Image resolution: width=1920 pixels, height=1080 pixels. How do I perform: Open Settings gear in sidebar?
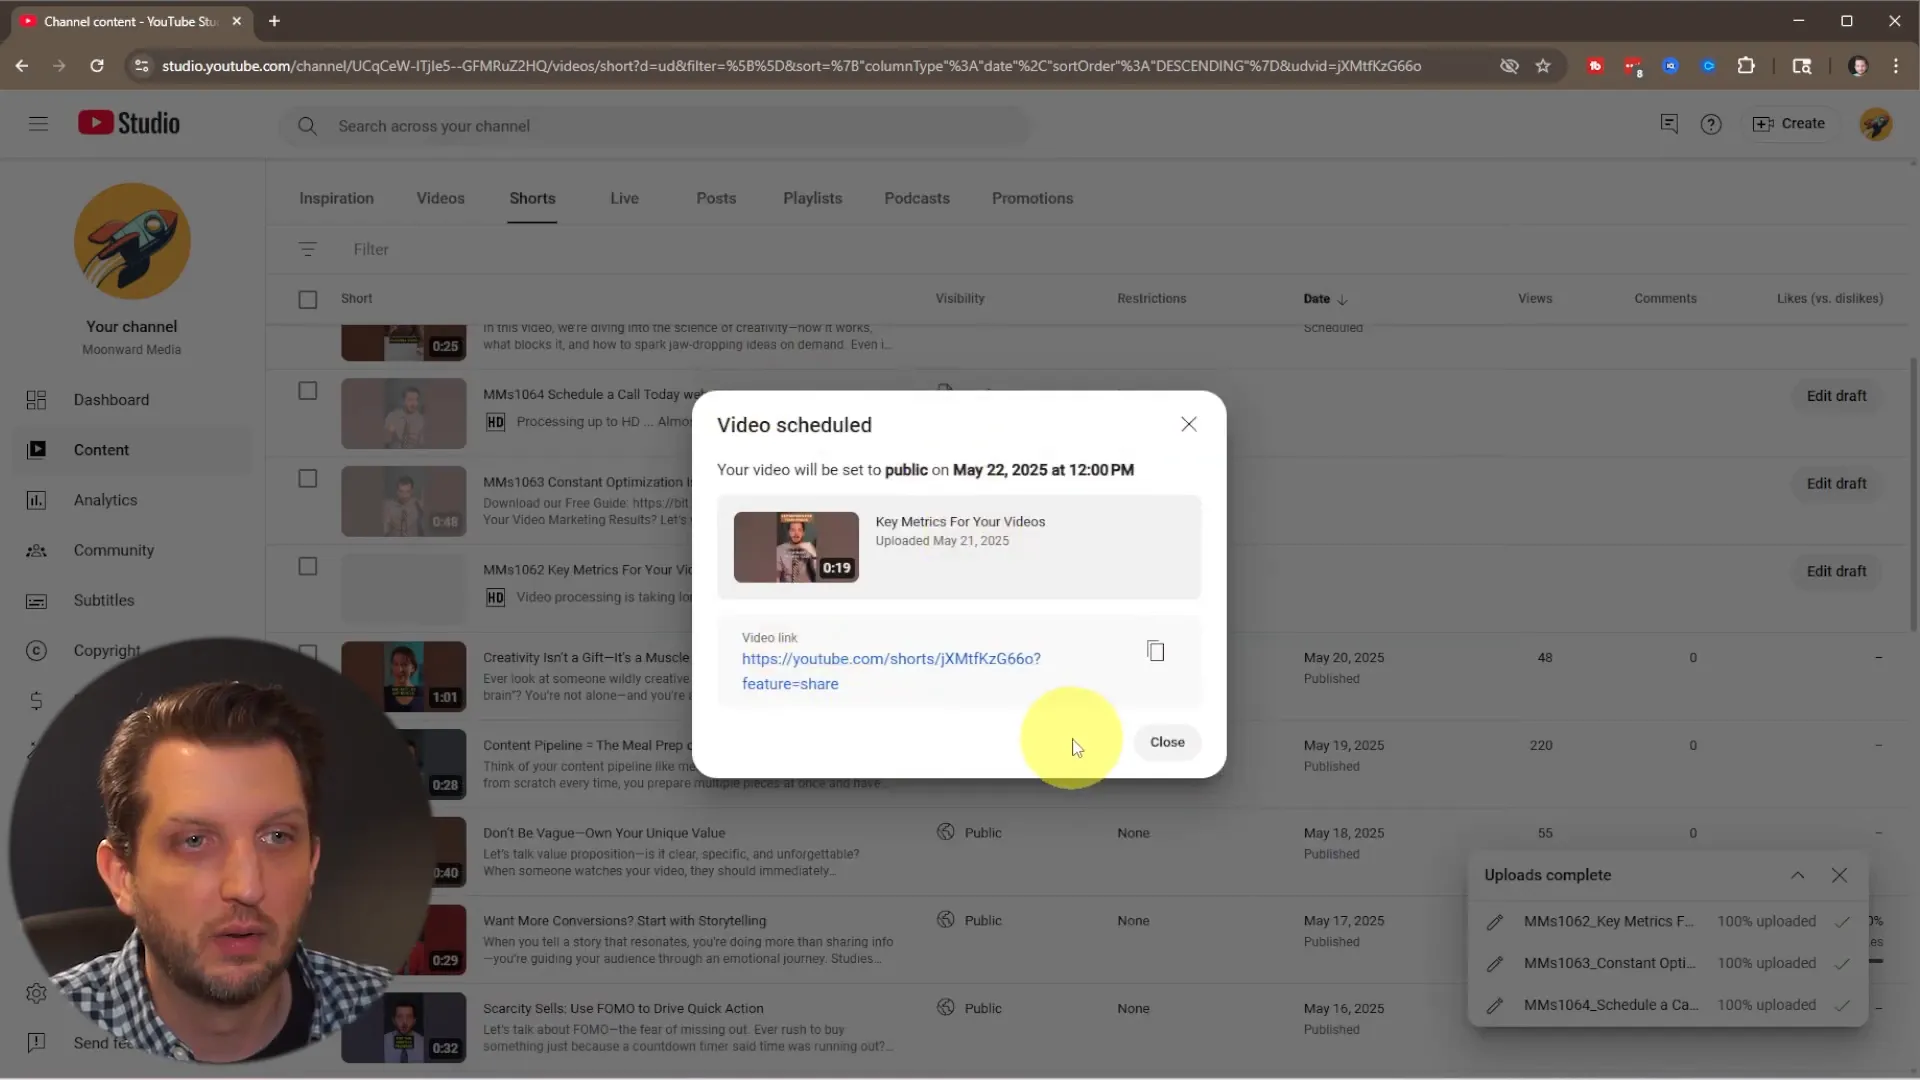point(36,993)
